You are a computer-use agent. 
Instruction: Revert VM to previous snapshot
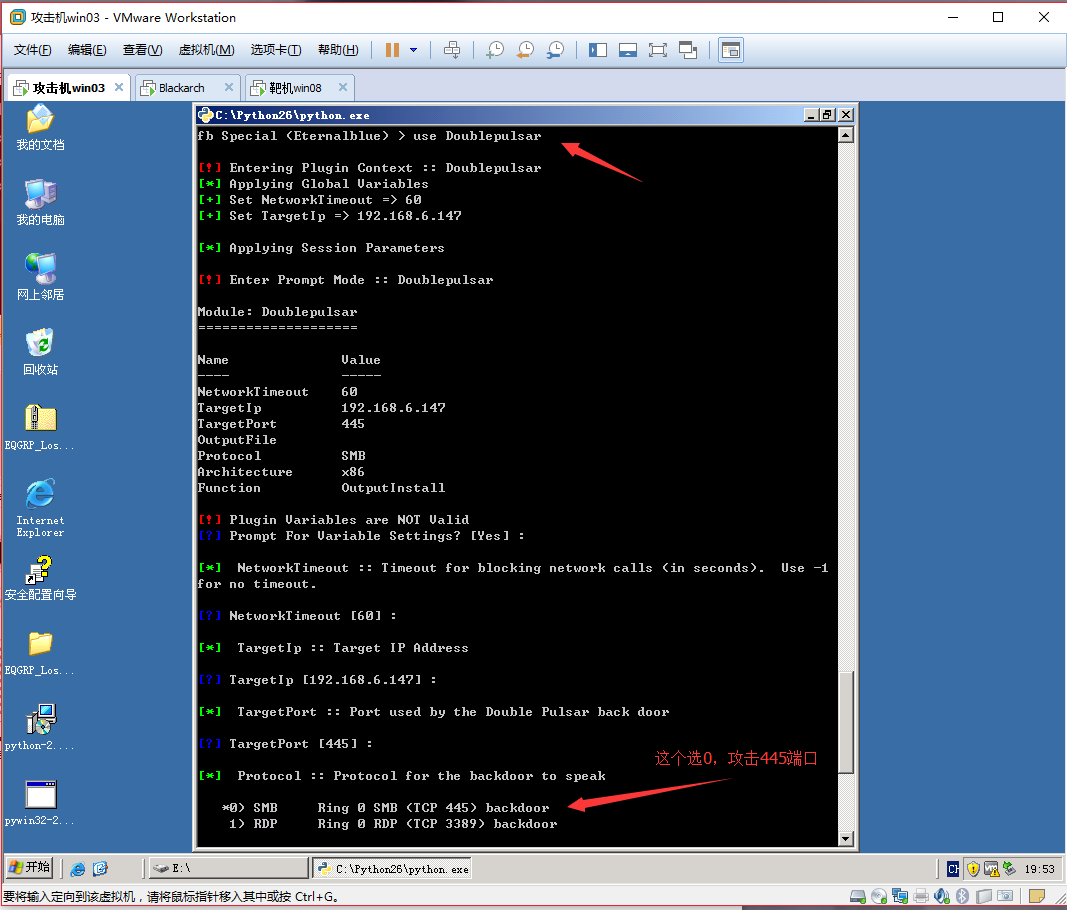point(525,50)
